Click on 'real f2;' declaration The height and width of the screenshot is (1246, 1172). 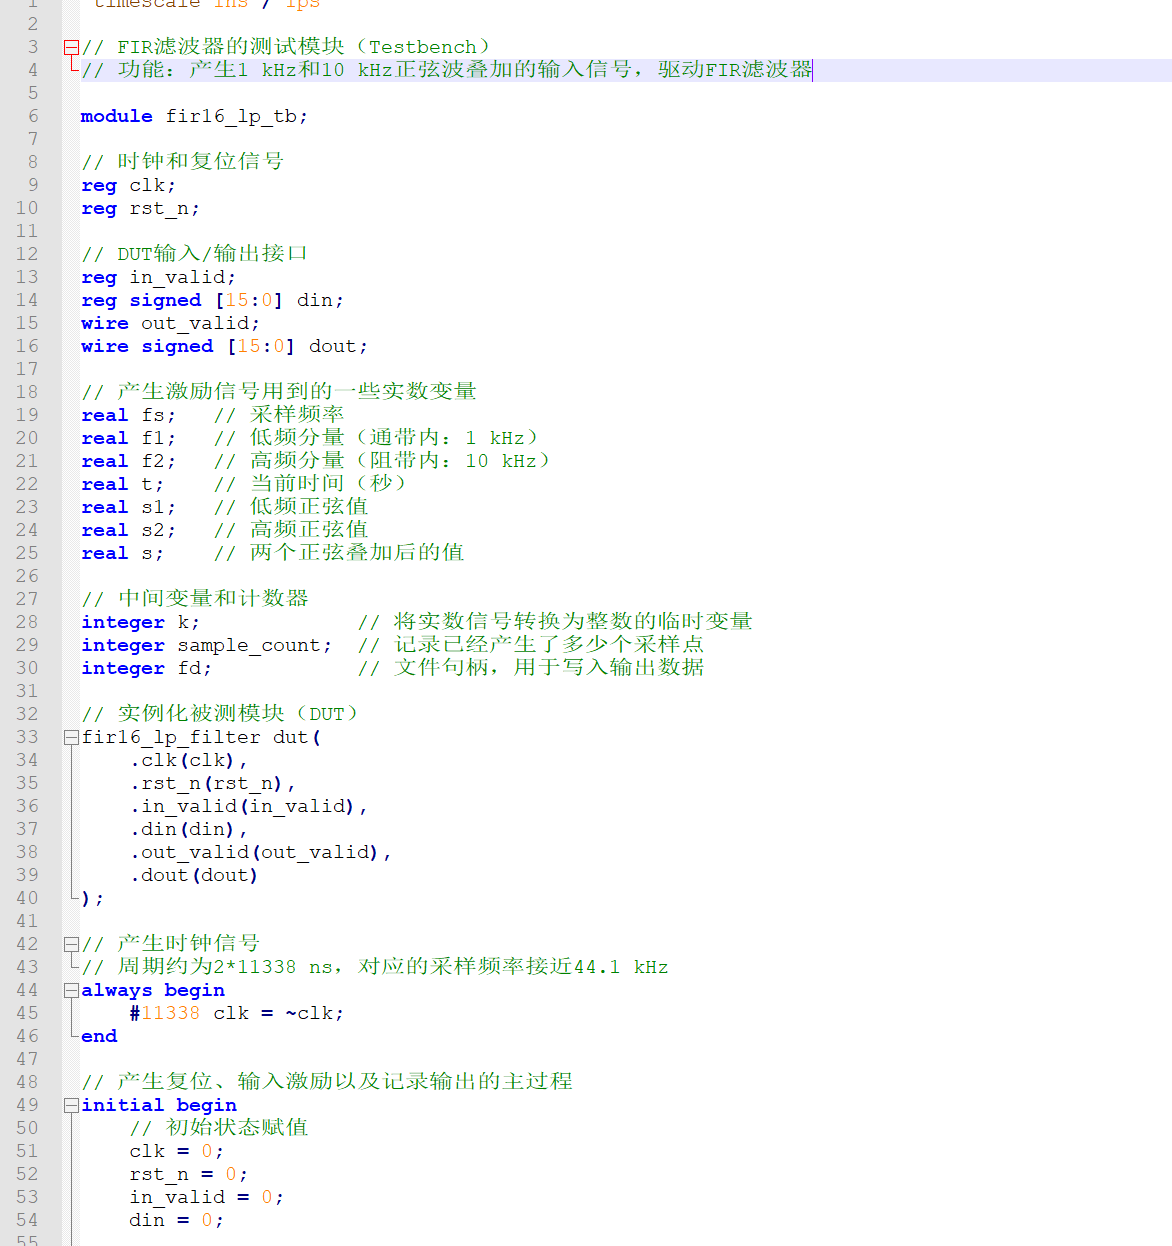pyautogui.click(x=129, y=461)
